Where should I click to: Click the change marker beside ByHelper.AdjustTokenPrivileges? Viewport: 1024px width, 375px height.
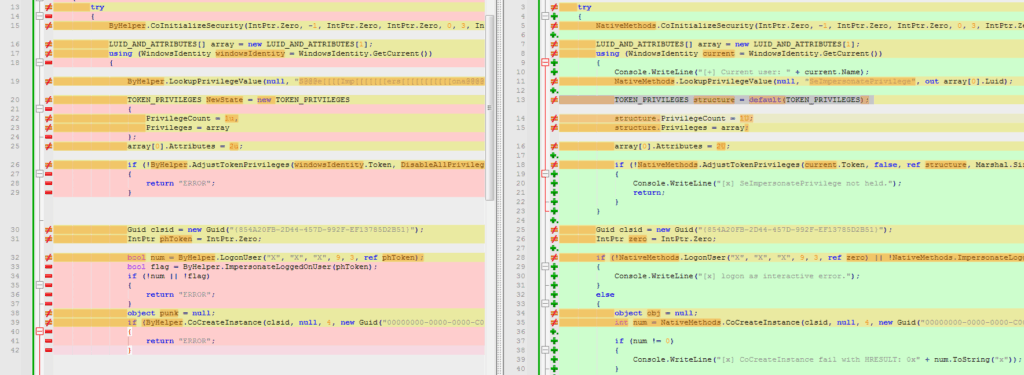(48, 165)
